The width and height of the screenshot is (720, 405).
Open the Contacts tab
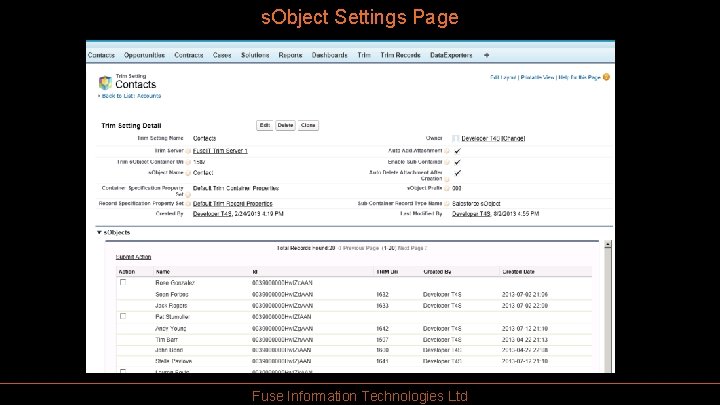101,55
